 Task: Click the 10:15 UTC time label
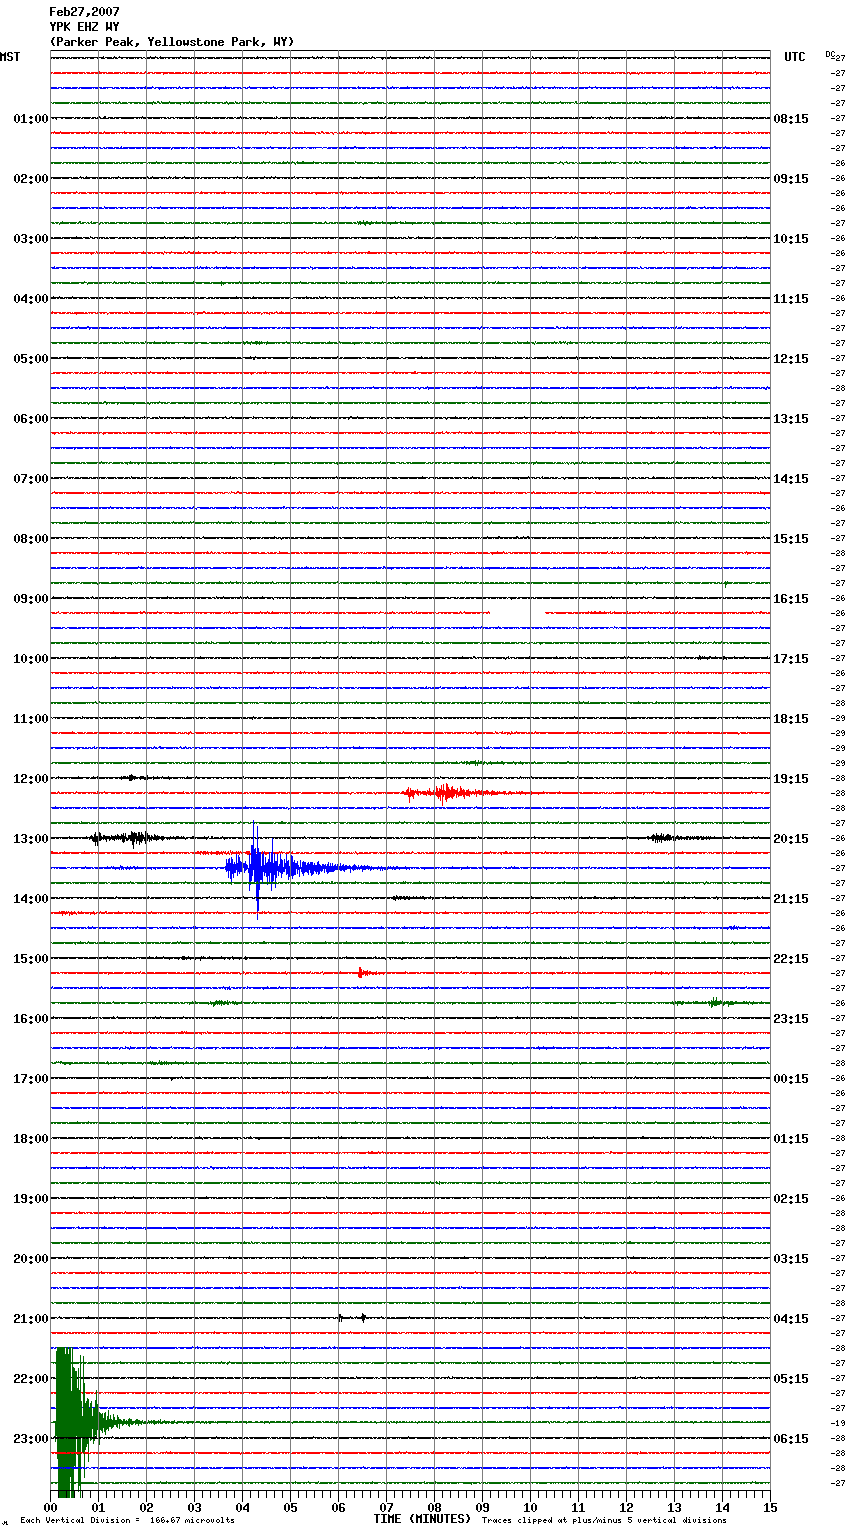coord(791,239)
